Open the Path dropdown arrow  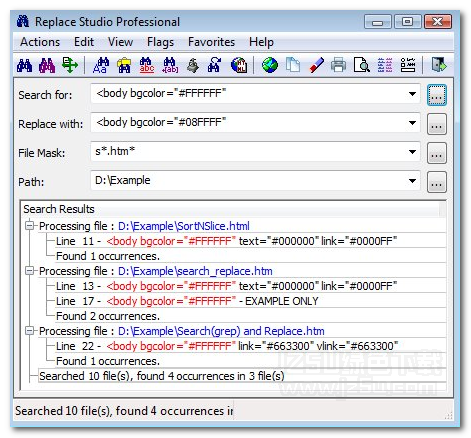[x=412, y=181]
